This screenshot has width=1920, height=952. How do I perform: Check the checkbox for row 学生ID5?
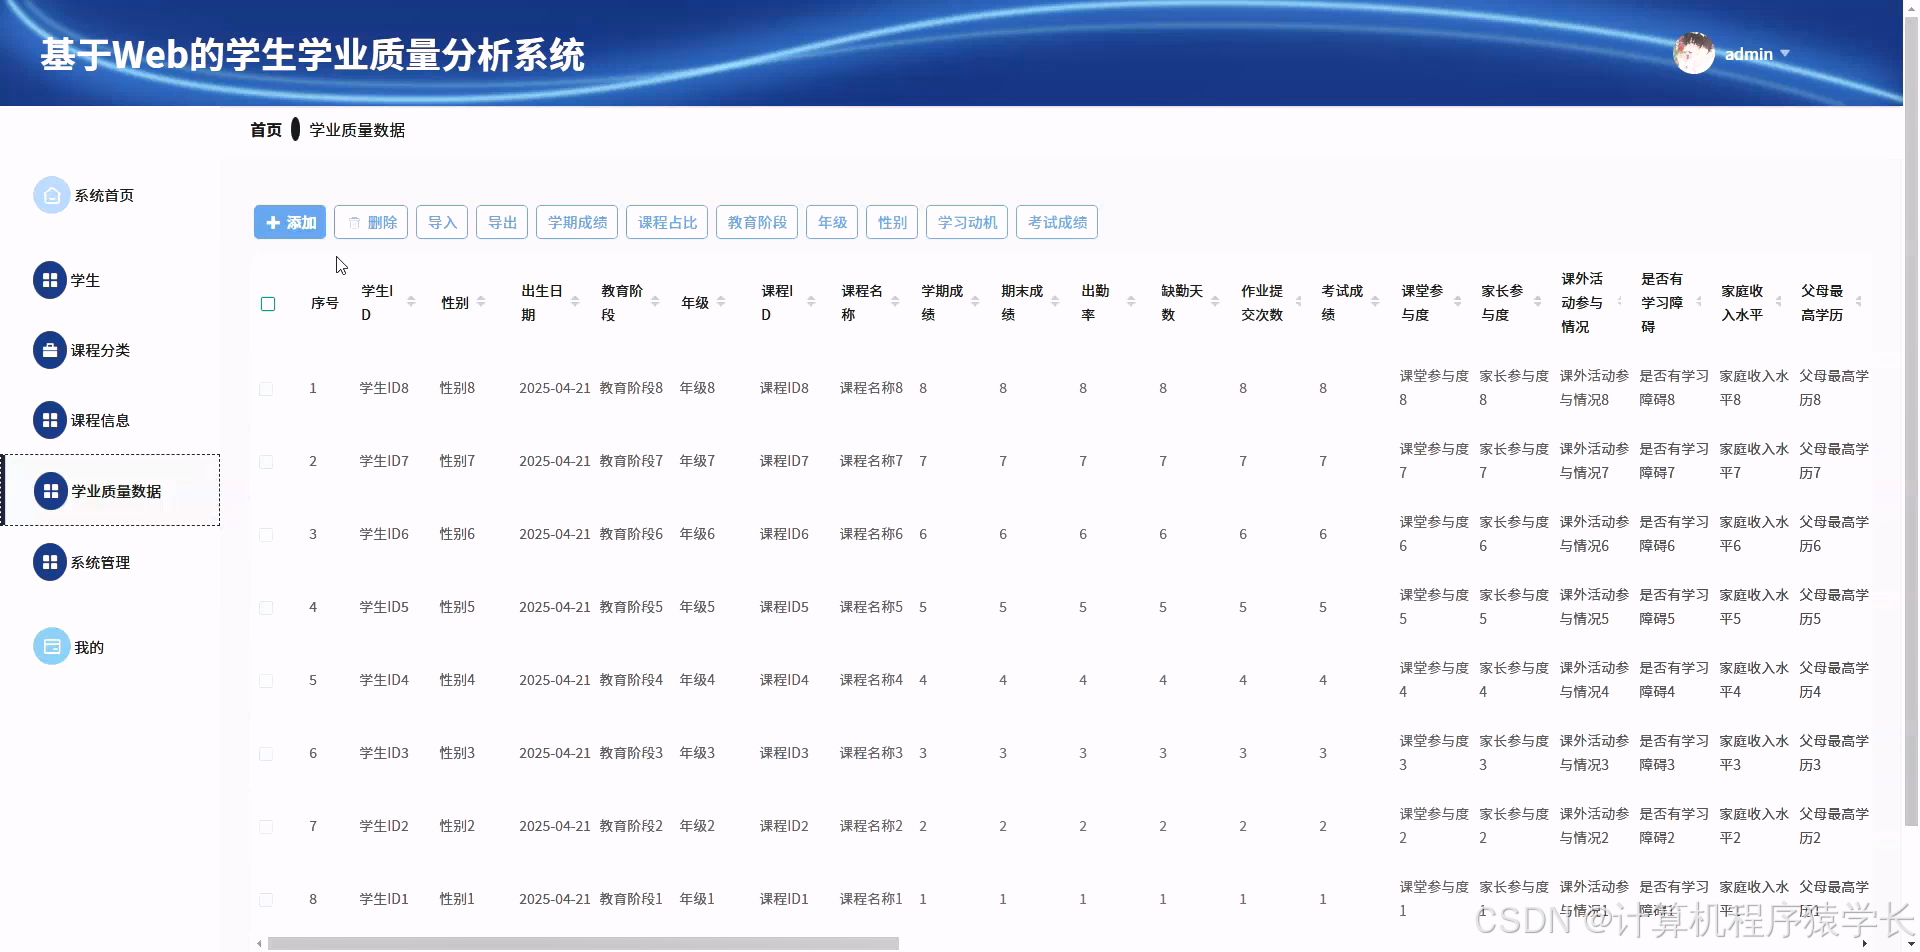coord(266,607)
